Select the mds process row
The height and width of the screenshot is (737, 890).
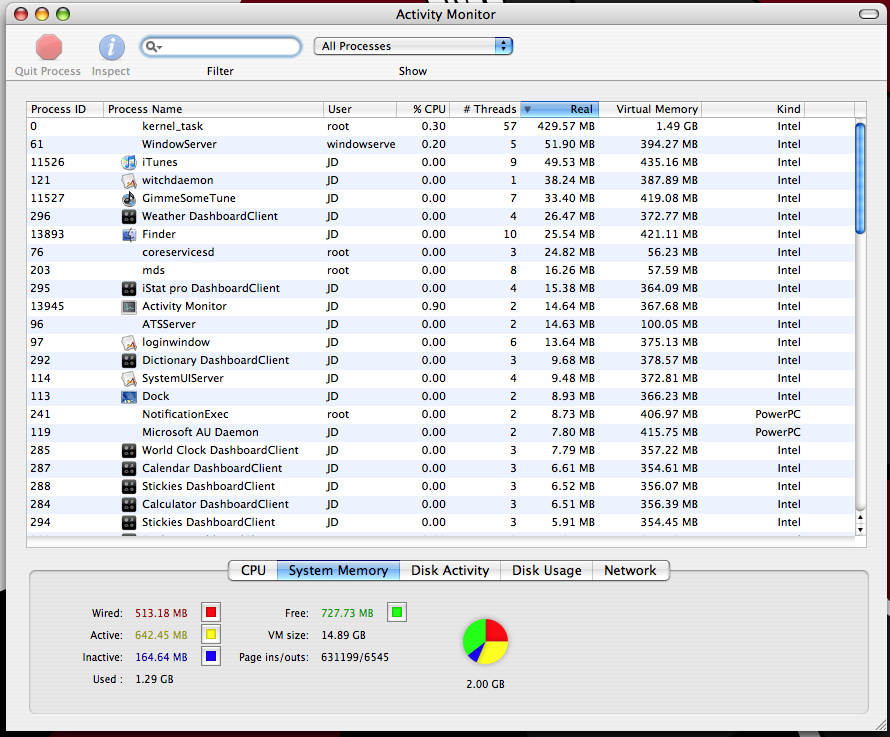click(440, 270)
